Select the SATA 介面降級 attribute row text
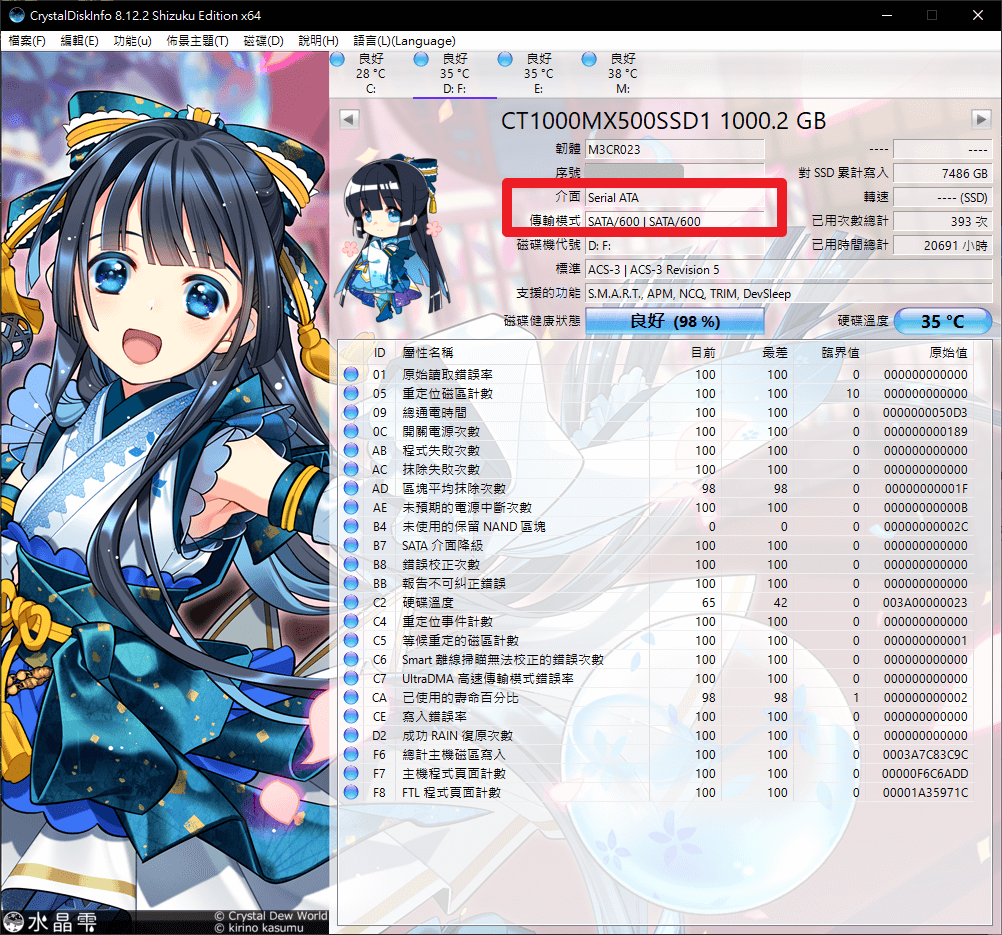Image resolution: width=1002 pixels, height=935 pixels. coord(442,545)
